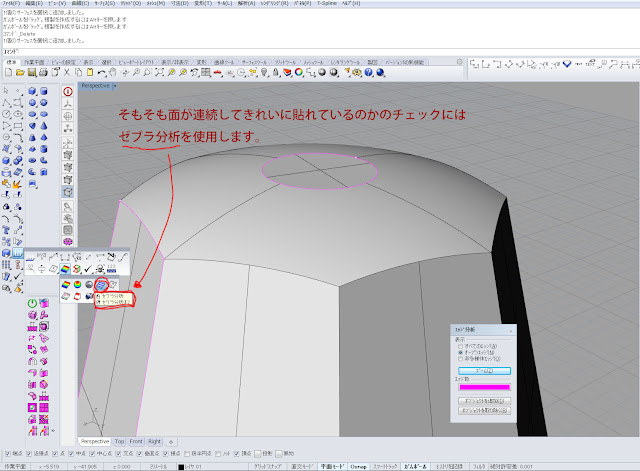Open the Perspective viewport title dropdown arrow
This screenshot has width=640, height=471.
[x=115, y=86]
